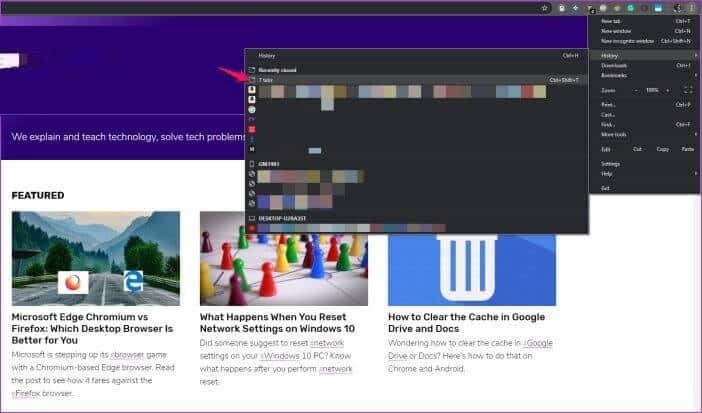This screenshot has height=413, width=702.
Task: Open Settings from the Chrome menu
Action: pyautogui.click(x=644, y=164)
